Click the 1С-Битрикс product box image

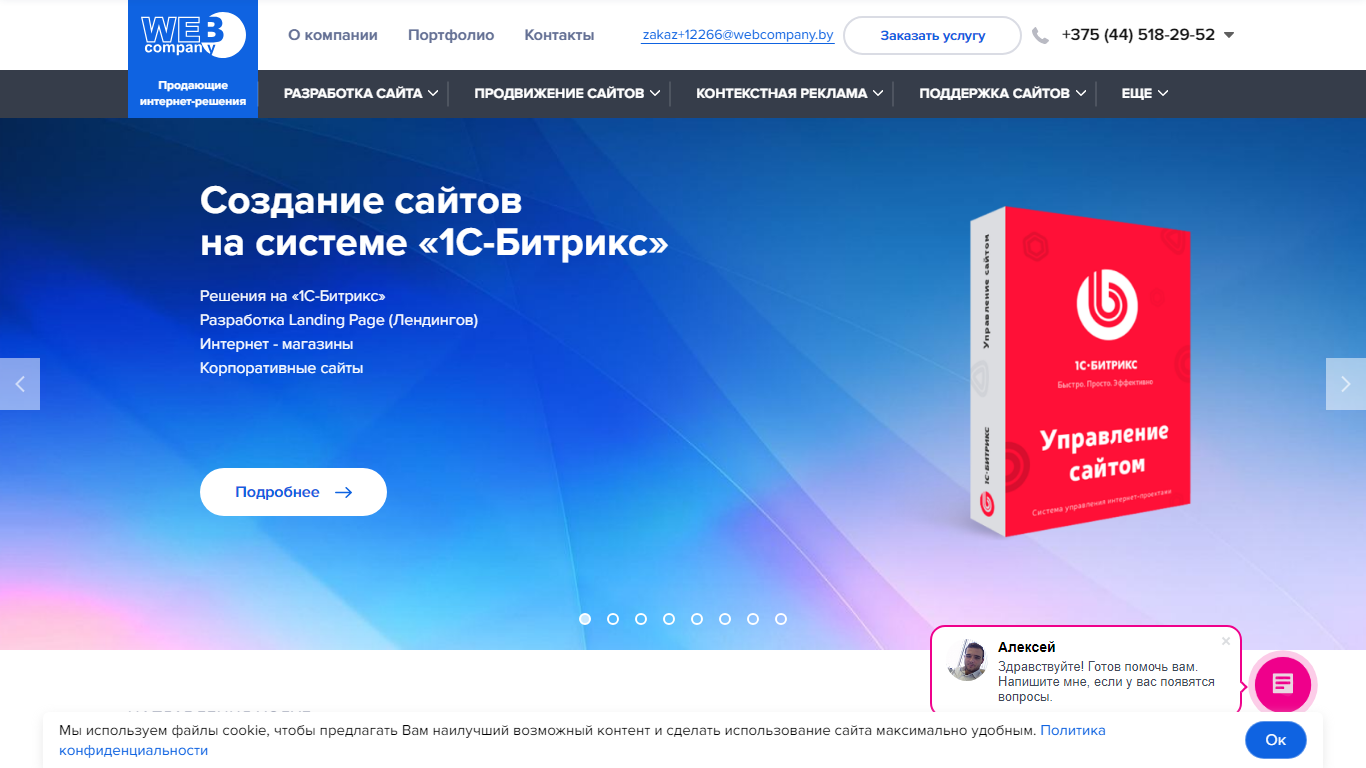[1081, 371]
